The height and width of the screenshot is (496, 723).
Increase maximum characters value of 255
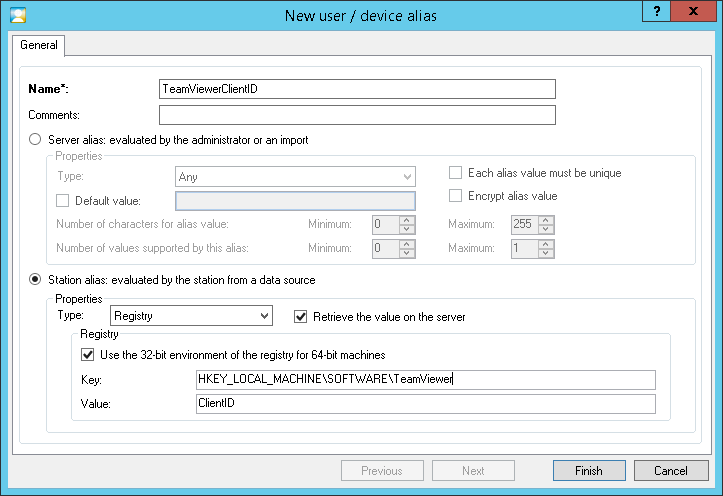click(545, 220)
